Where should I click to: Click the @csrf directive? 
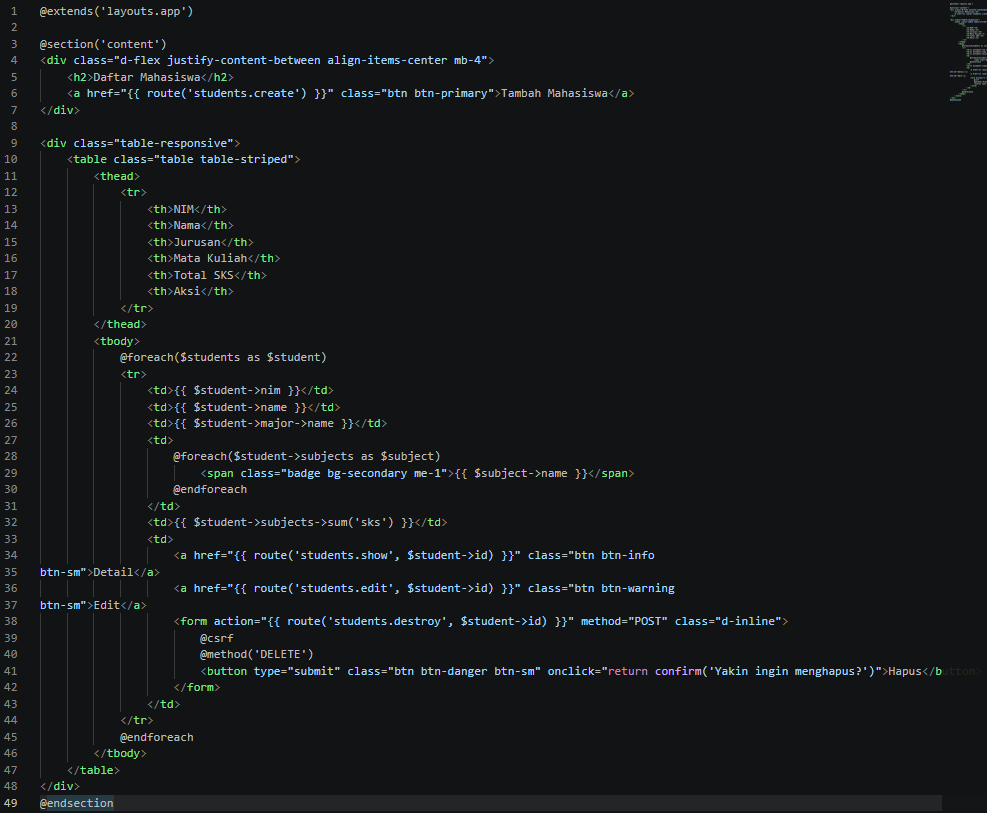217,639
